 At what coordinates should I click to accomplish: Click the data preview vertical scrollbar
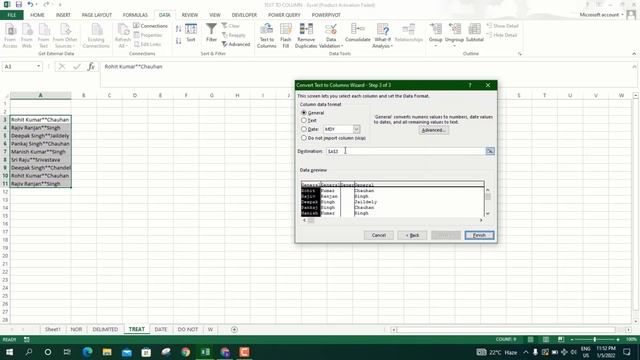coord(487,202)
